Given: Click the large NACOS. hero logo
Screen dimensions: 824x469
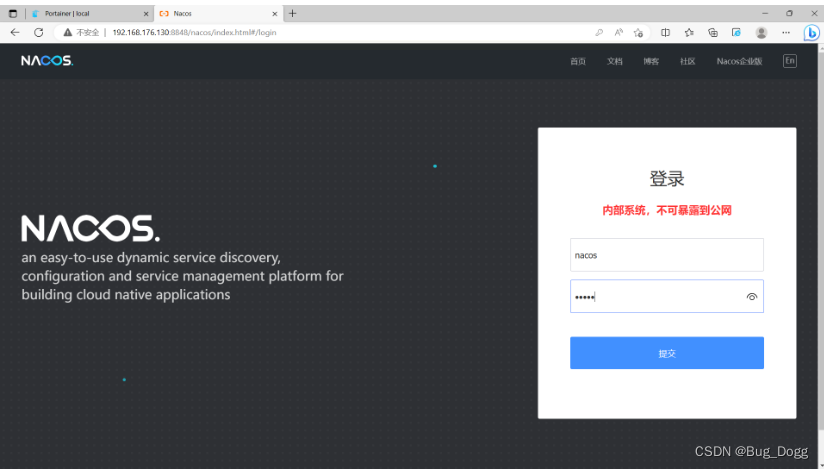Looking at the screenshot, I should pos(90,229).
